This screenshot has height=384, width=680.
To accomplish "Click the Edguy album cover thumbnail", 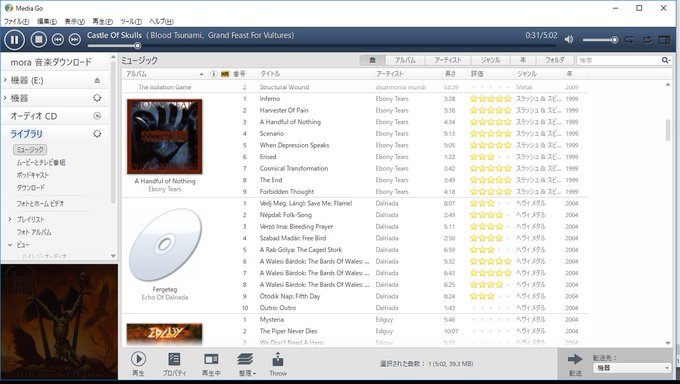I will 164,334.
